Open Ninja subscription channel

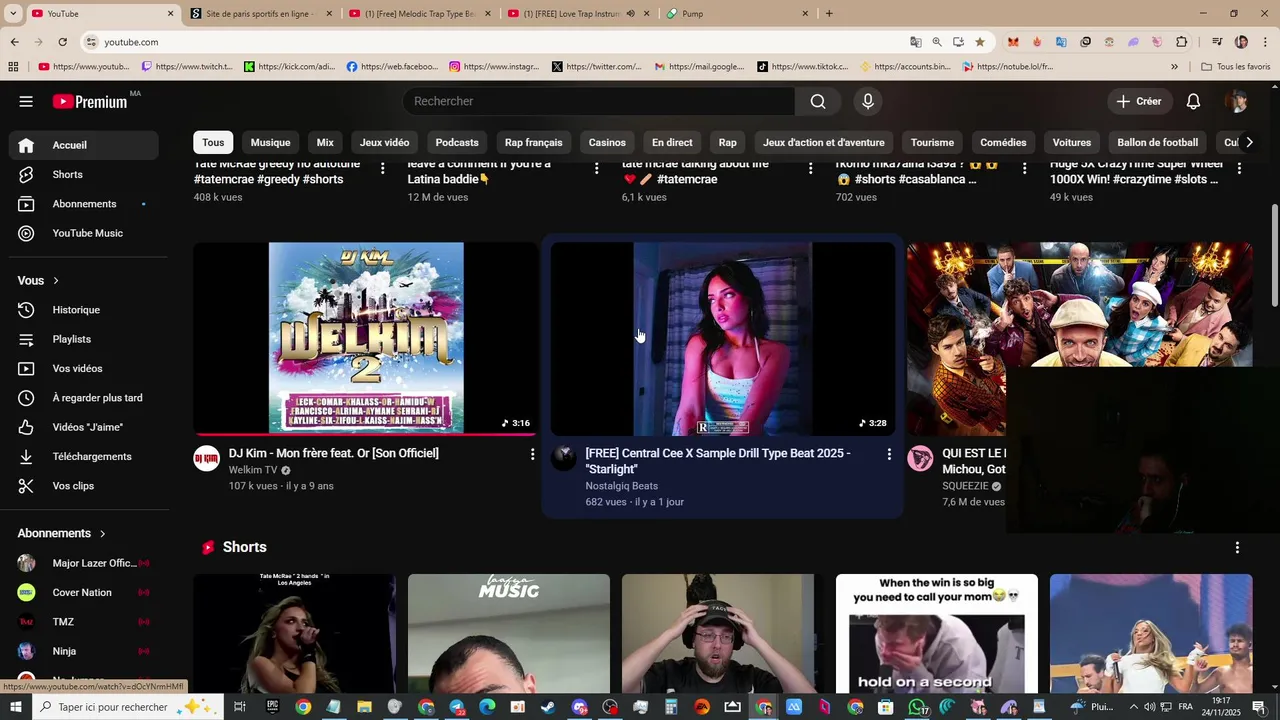point(84,651)
